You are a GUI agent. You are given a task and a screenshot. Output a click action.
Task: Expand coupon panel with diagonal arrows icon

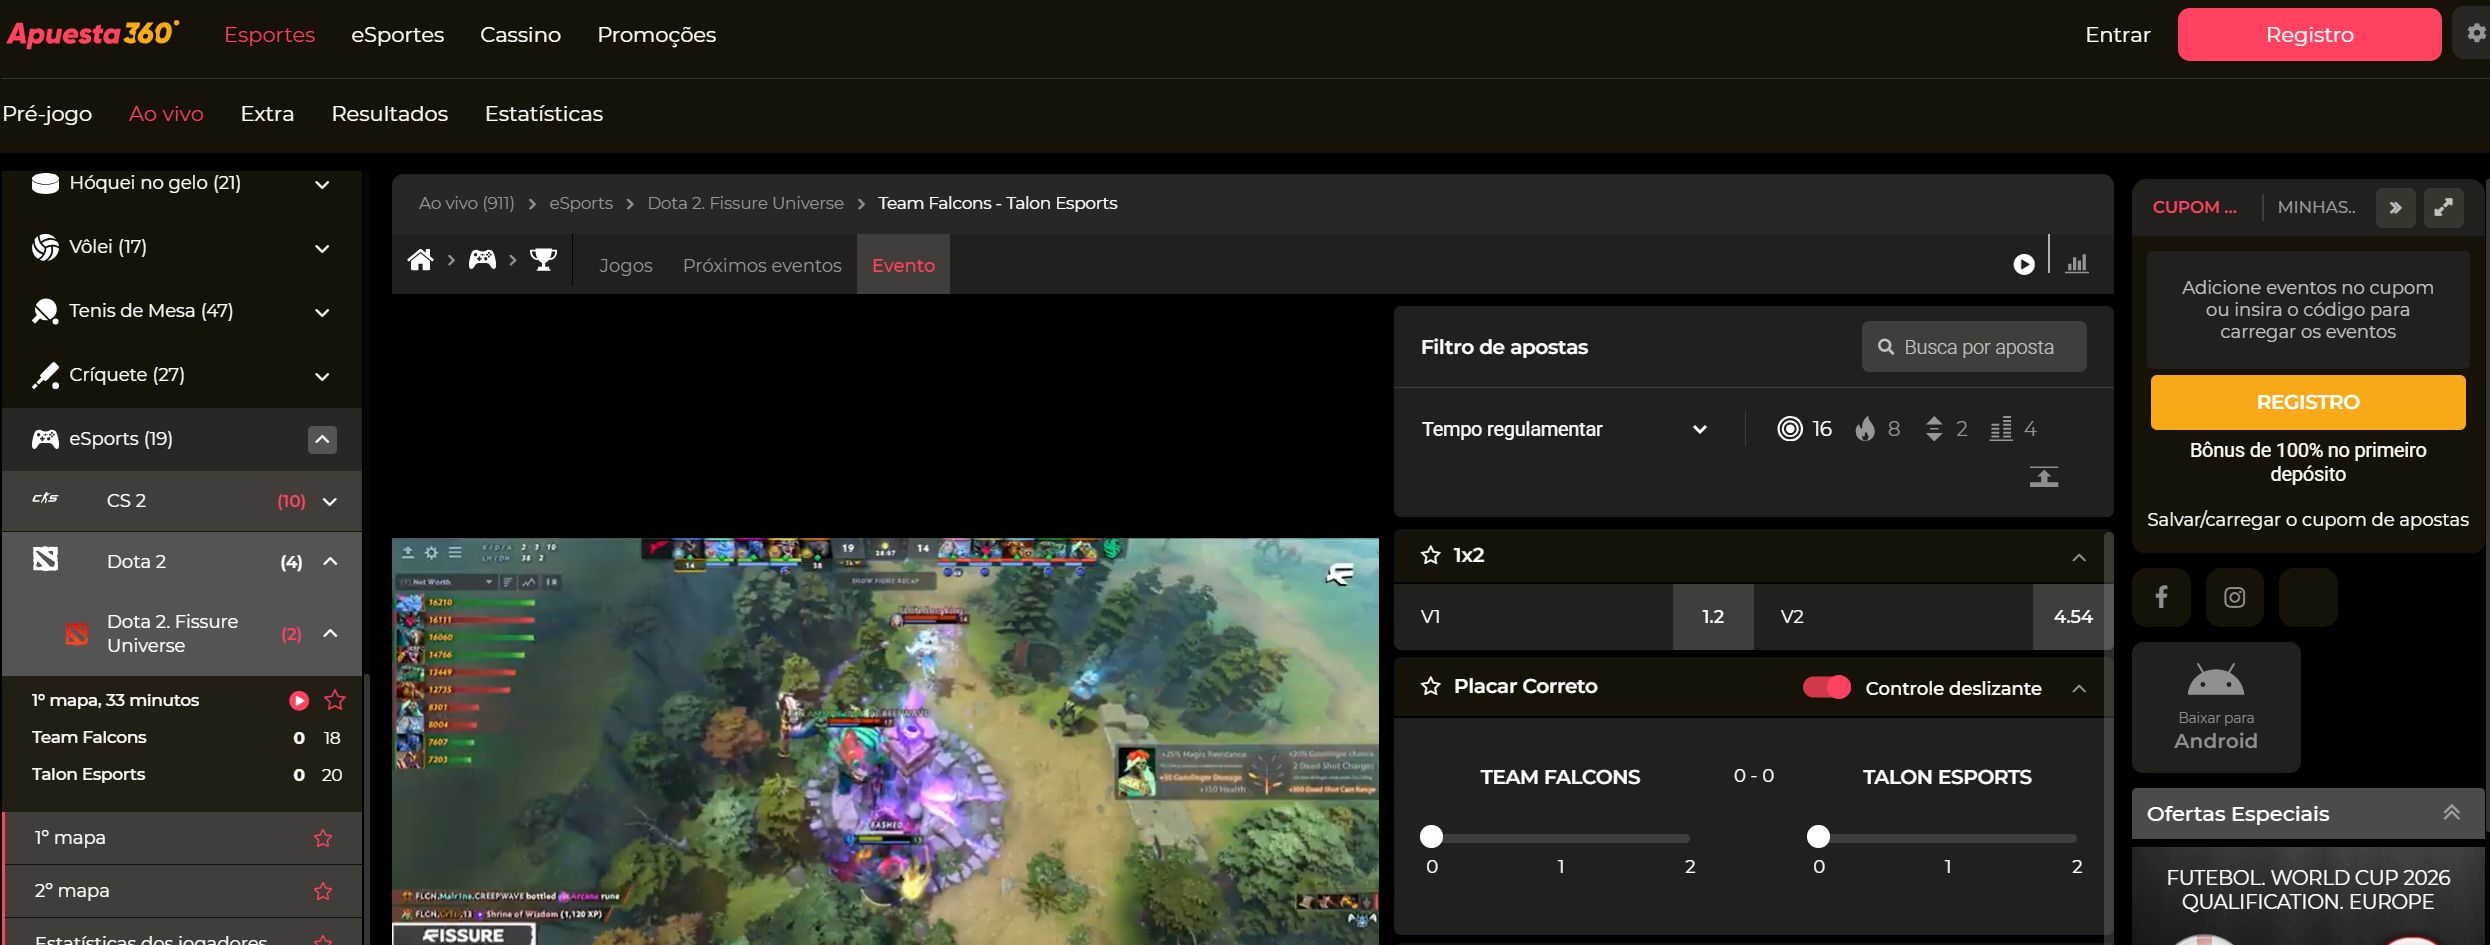pos(2444,208)
